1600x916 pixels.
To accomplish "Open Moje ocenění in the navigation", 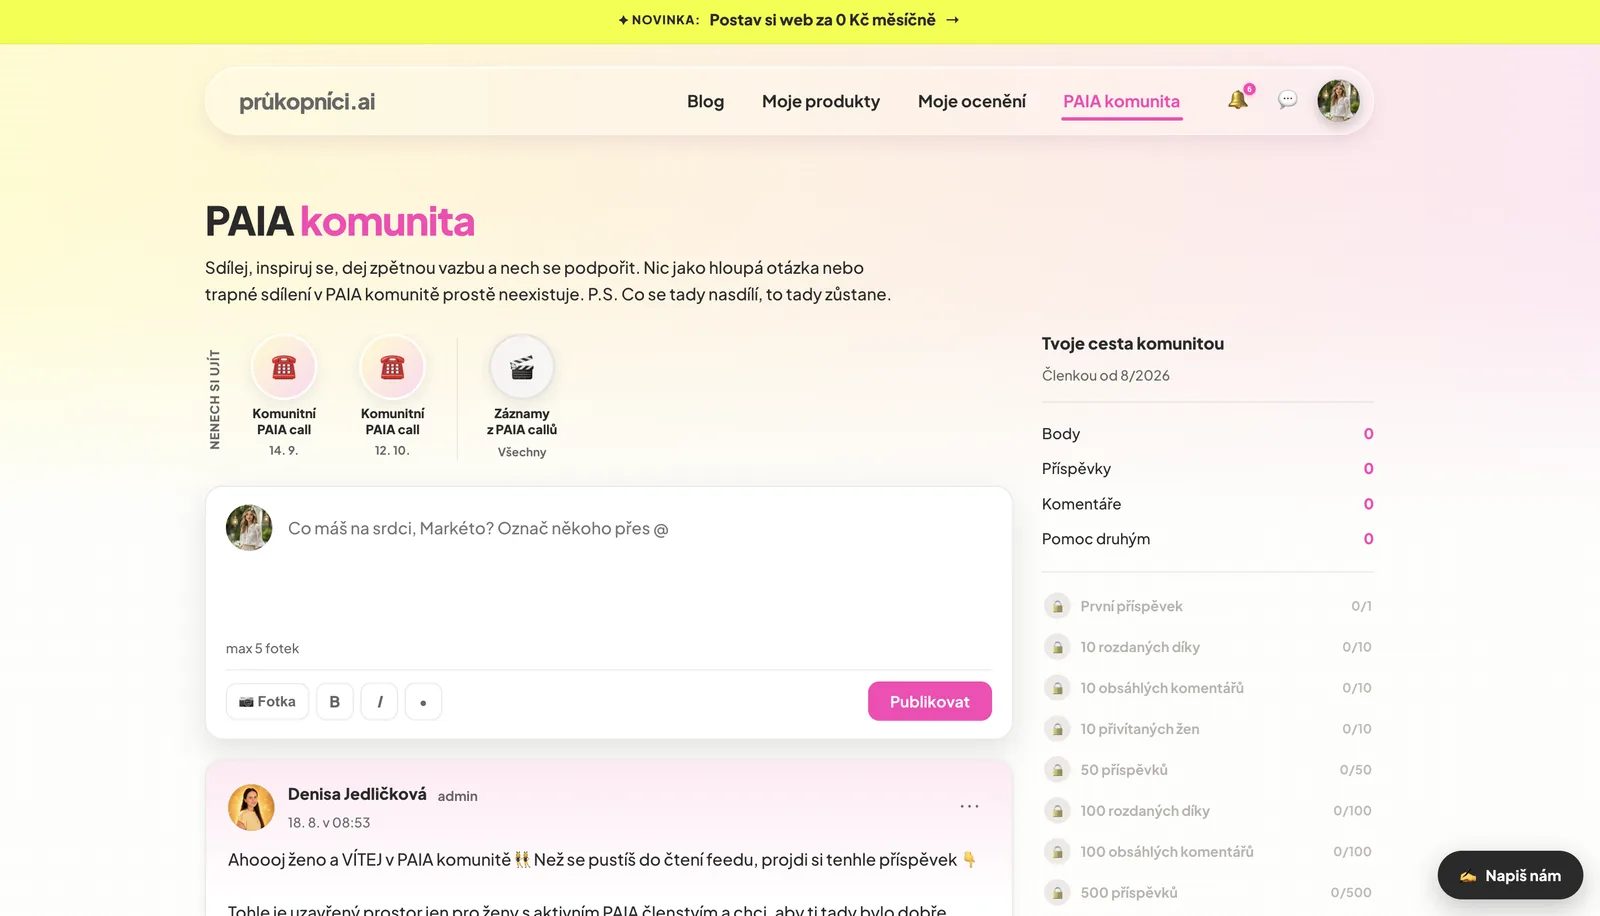I will coord(972,101).
